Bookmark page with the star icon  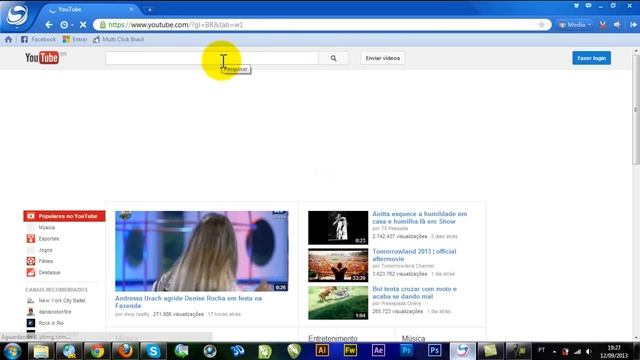pyautogui.click(x=541, y=25)
